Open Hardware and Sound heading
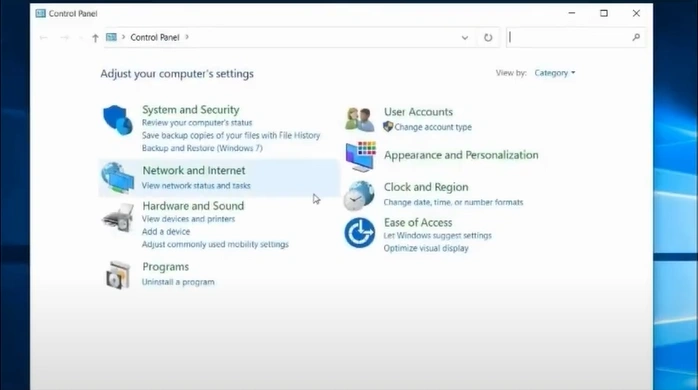 coord(193,206)
